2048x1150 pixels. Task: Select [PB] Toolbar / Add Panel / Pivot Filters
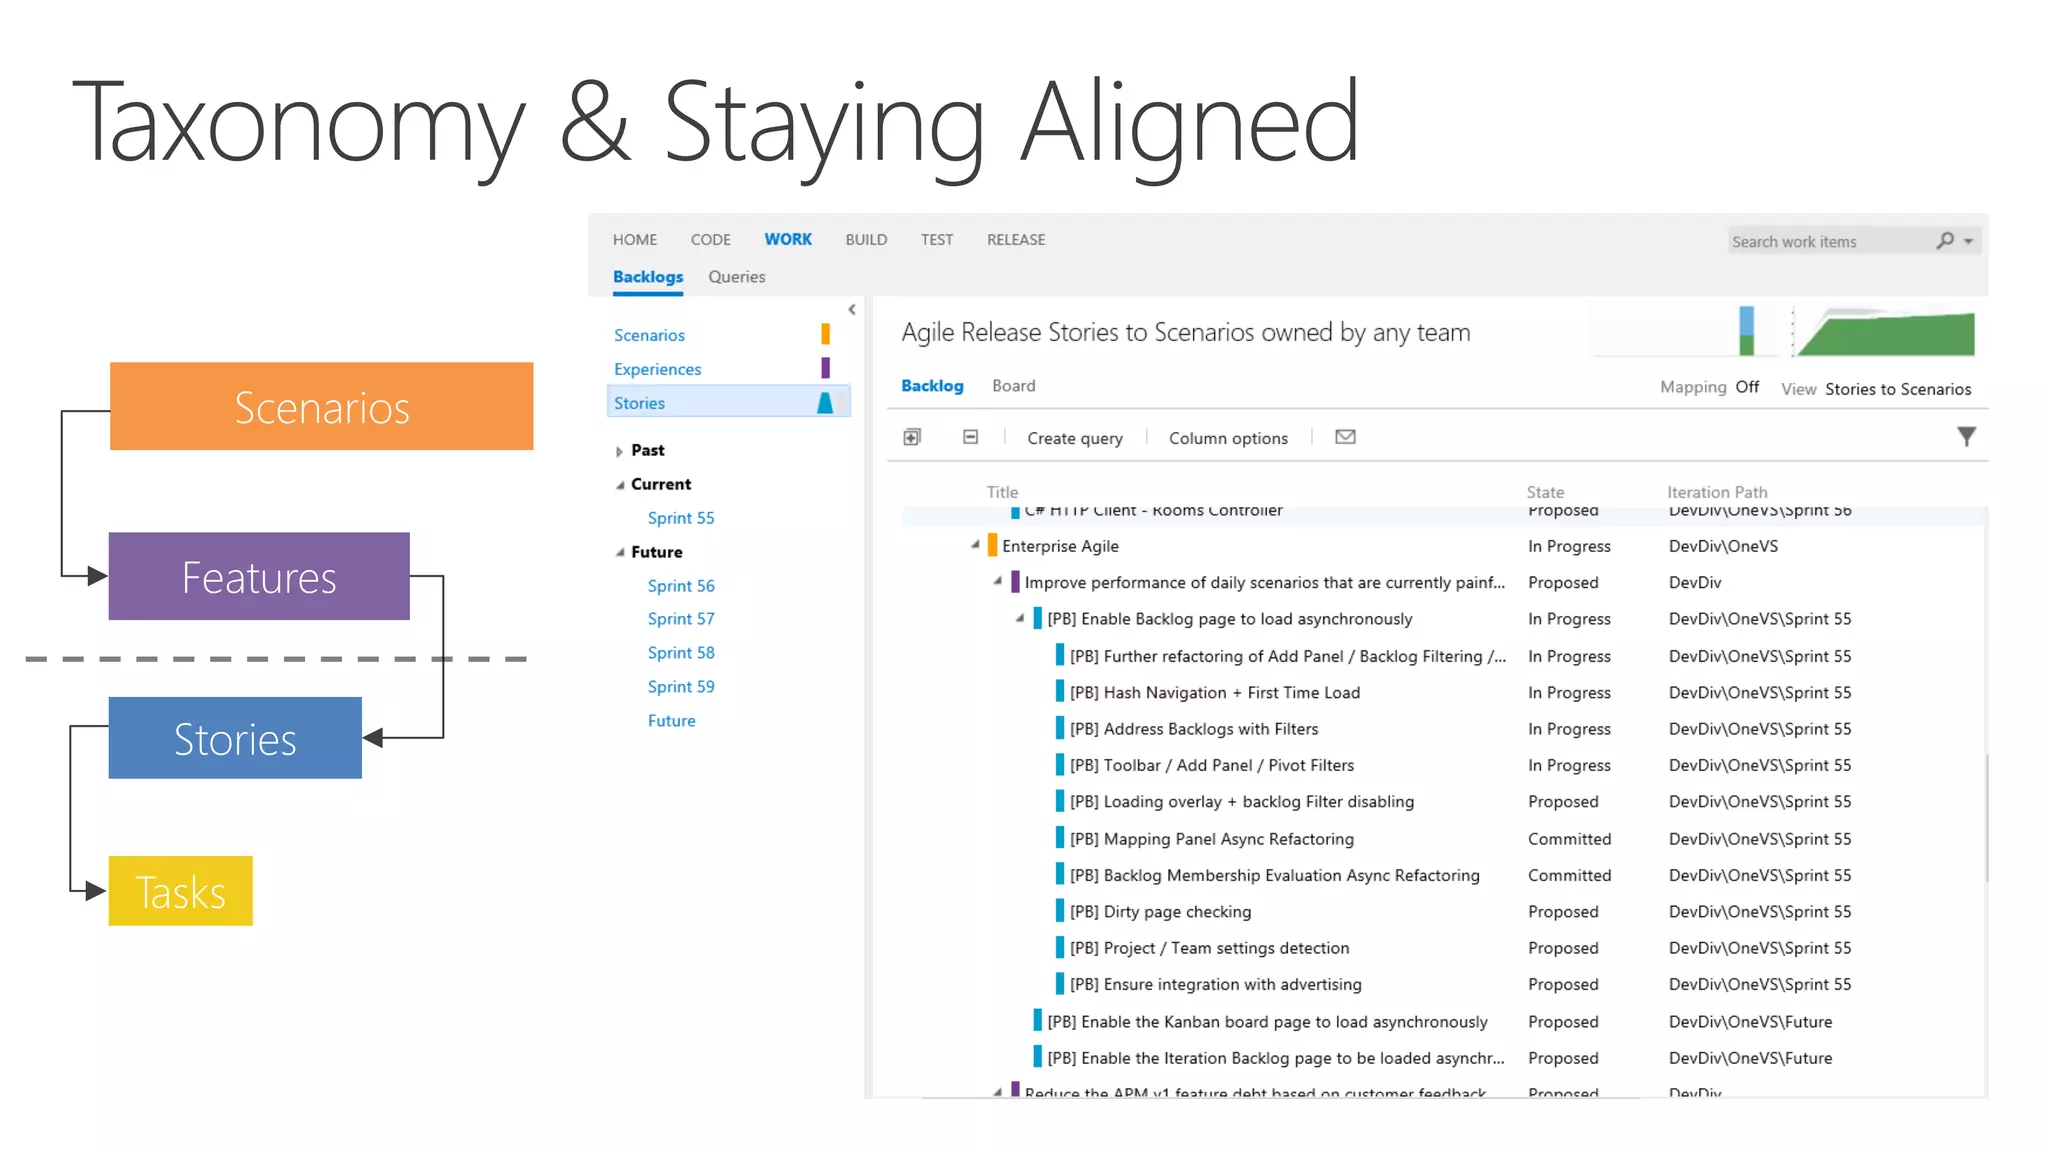(1212, 765)
